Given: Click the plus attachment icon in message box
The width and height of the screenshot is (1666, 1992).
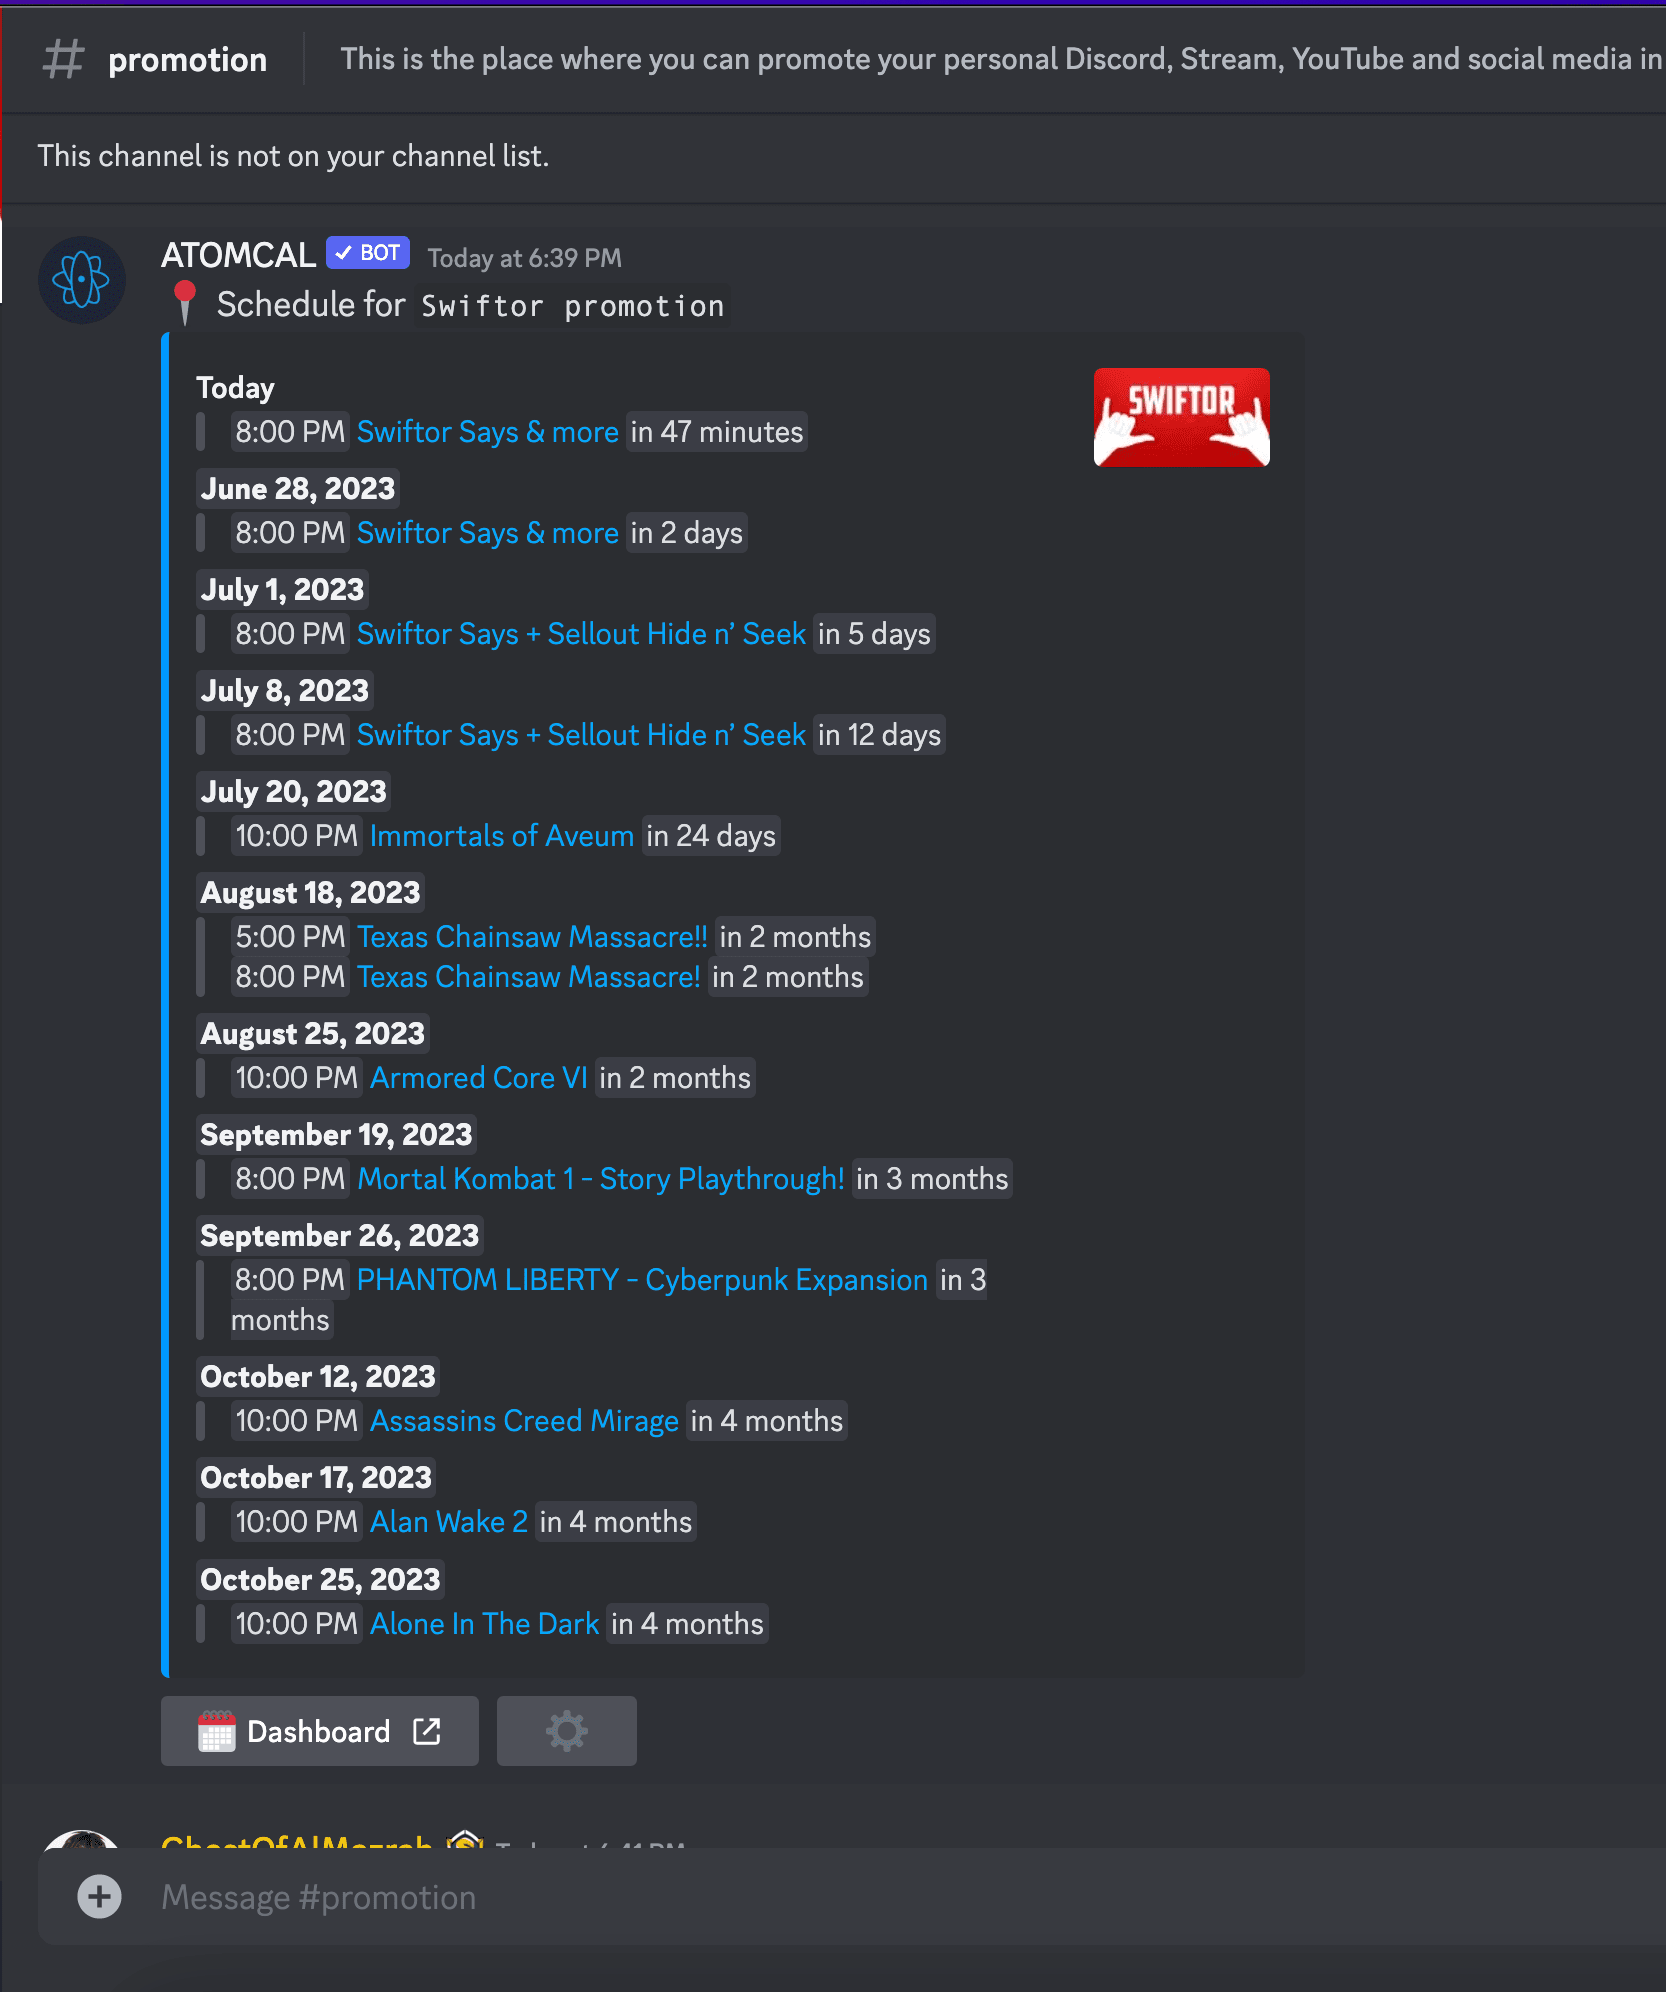Looking at the screenshot, I should (x=99, y=1897).
